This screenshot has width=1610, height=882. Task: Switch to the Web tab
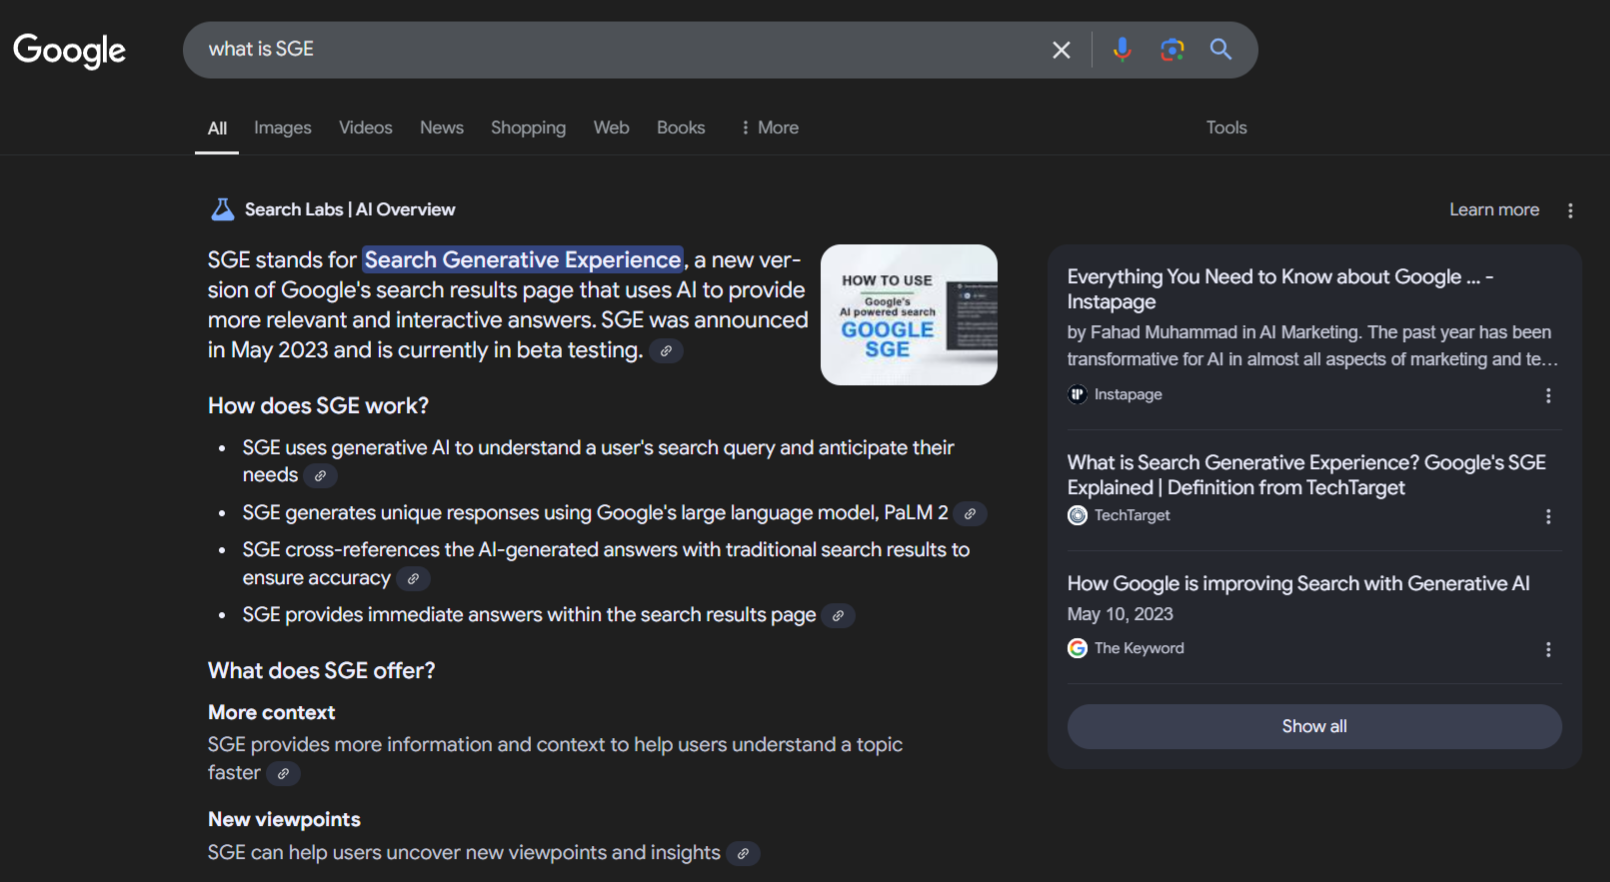[611, 128]
